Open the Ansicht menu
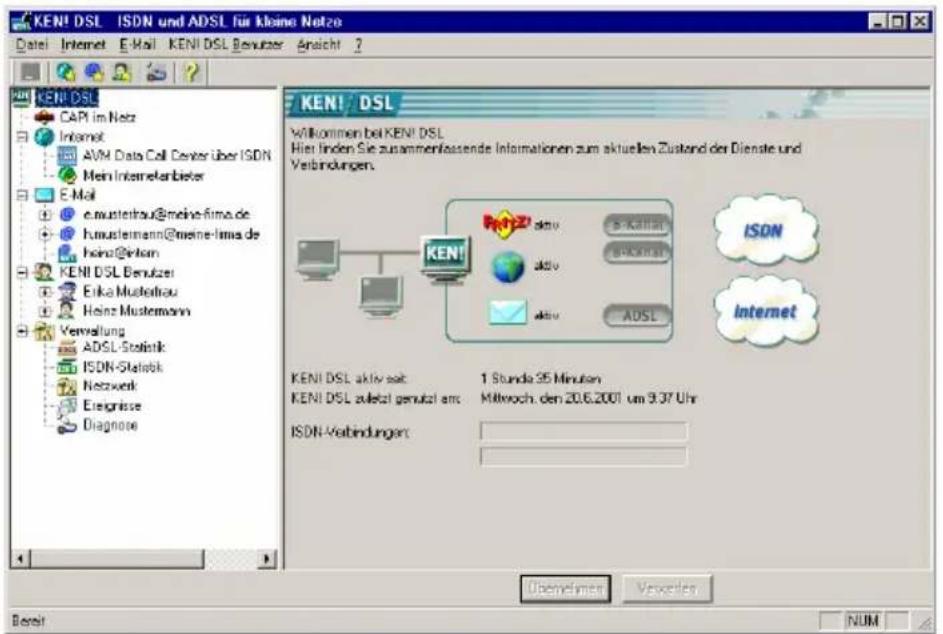This screenshot has height=634, width=943. [318, 45]
